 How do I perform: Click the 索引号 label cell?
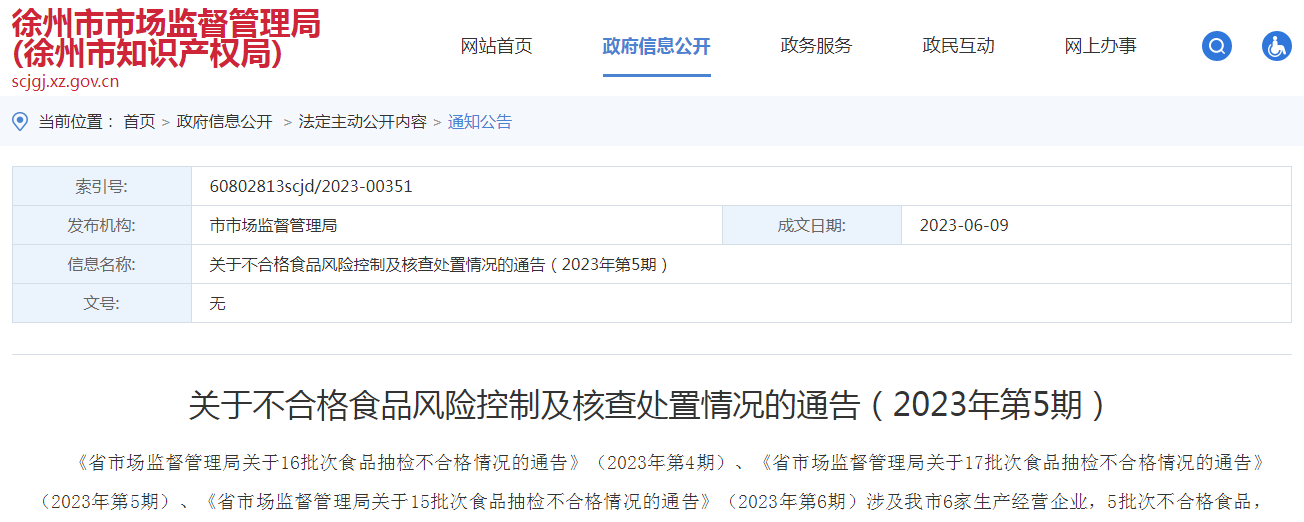(x=102, y=187)
